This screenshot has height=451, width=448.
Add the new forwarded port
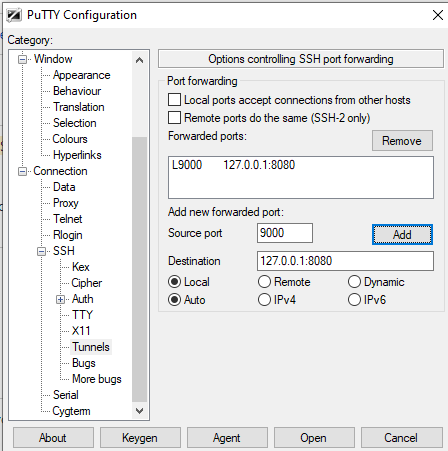coord(402,235)
